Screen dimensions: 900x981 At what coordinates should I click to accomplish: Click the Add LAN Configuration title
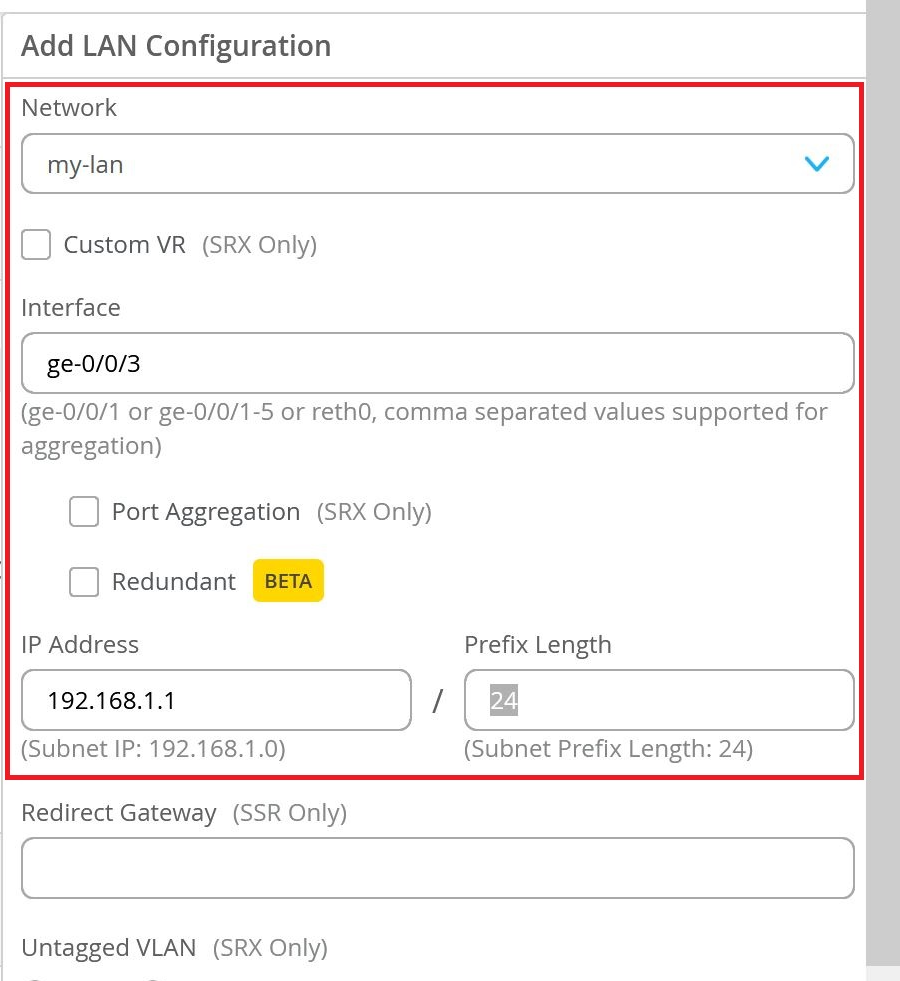tap(176, 46)
